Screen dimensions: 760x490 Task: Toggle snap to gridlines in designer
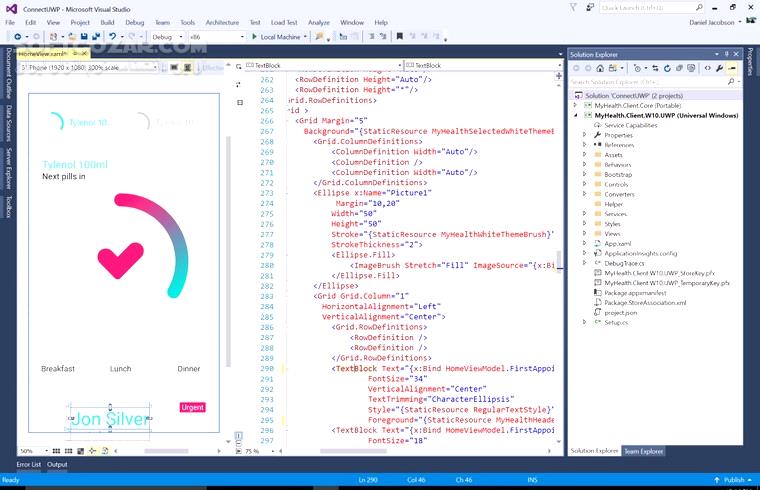(x=68, y=451)
